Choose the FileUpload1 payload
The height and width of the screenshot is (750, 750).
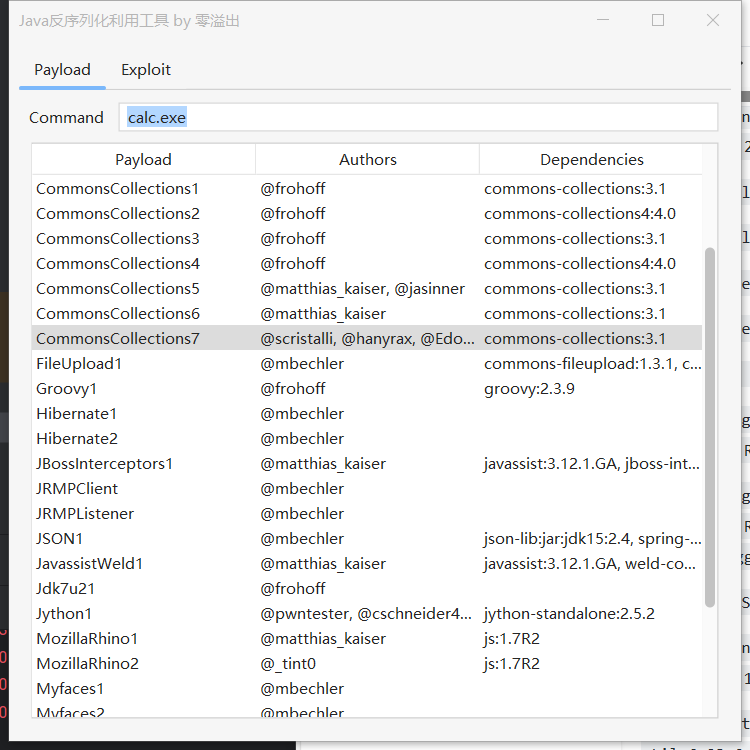point(79,364)
